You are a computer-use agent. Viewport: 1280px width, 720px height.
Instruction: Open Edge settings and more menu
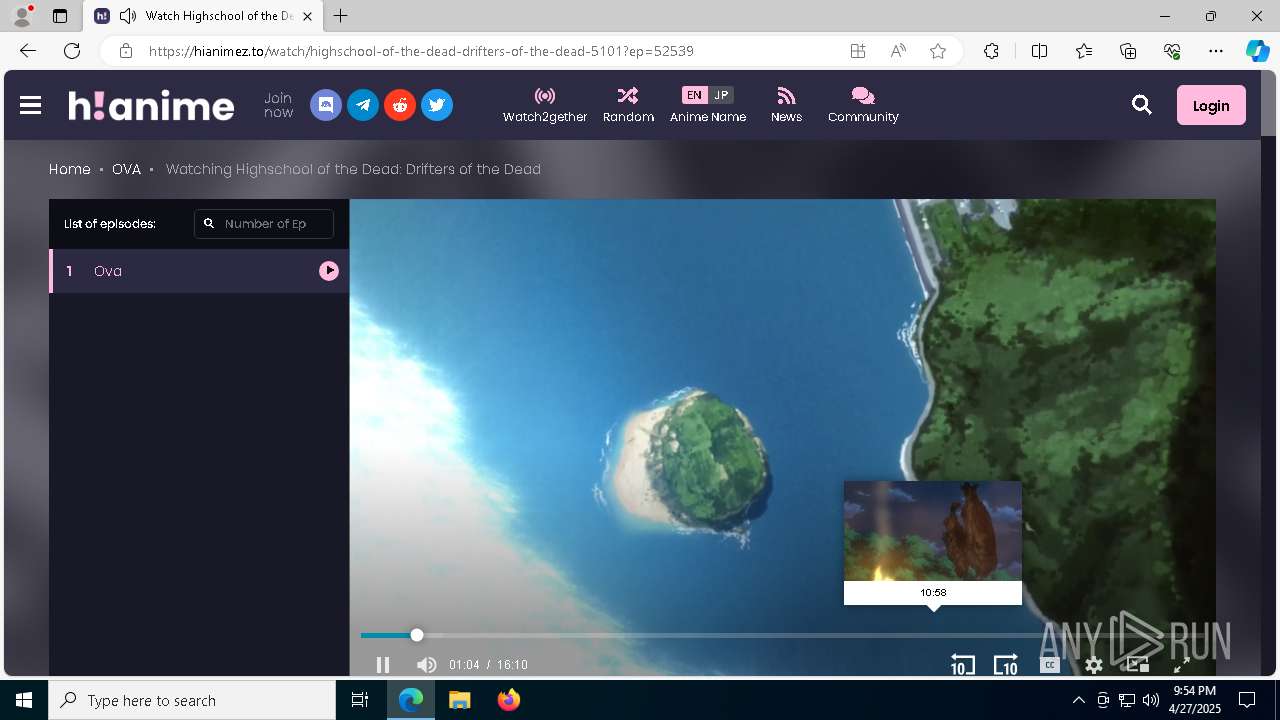1216,51
